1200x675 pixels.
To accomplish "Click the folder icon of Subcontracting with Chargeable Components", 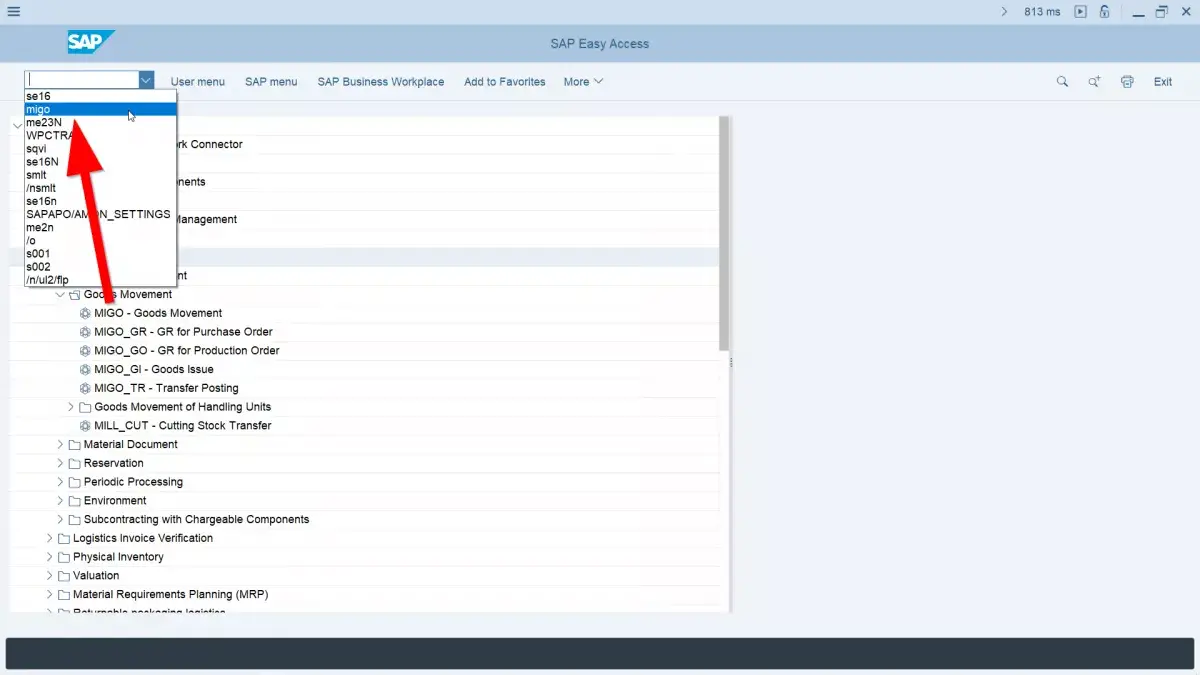I will [75, 520].
